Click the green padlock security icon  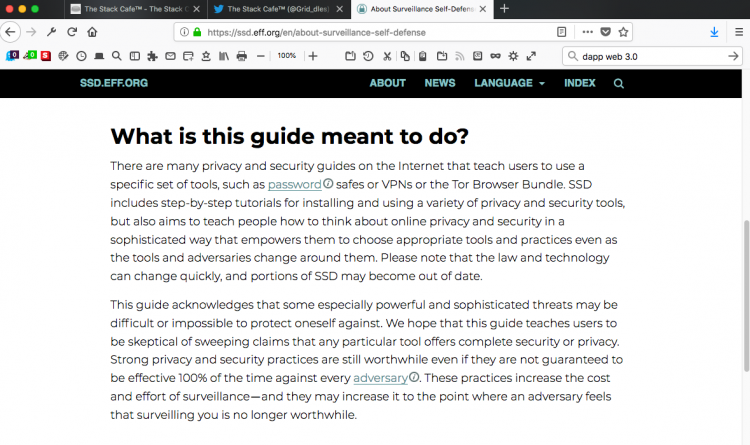[x=197, y=32]
